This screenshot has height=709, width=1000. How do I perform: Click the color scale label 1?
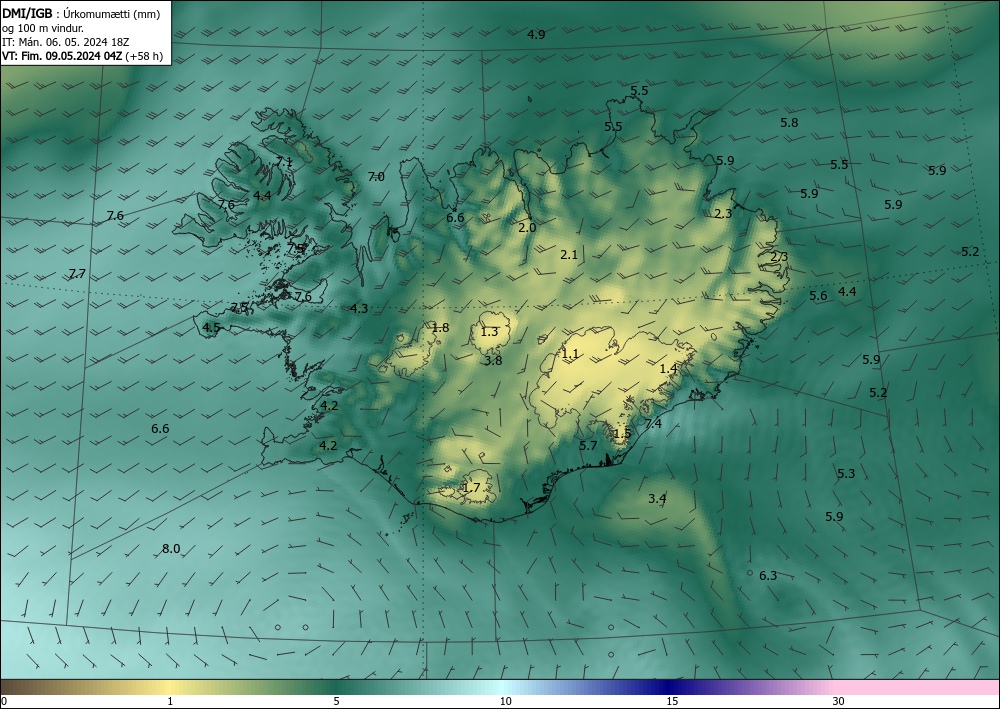(170, 701)
